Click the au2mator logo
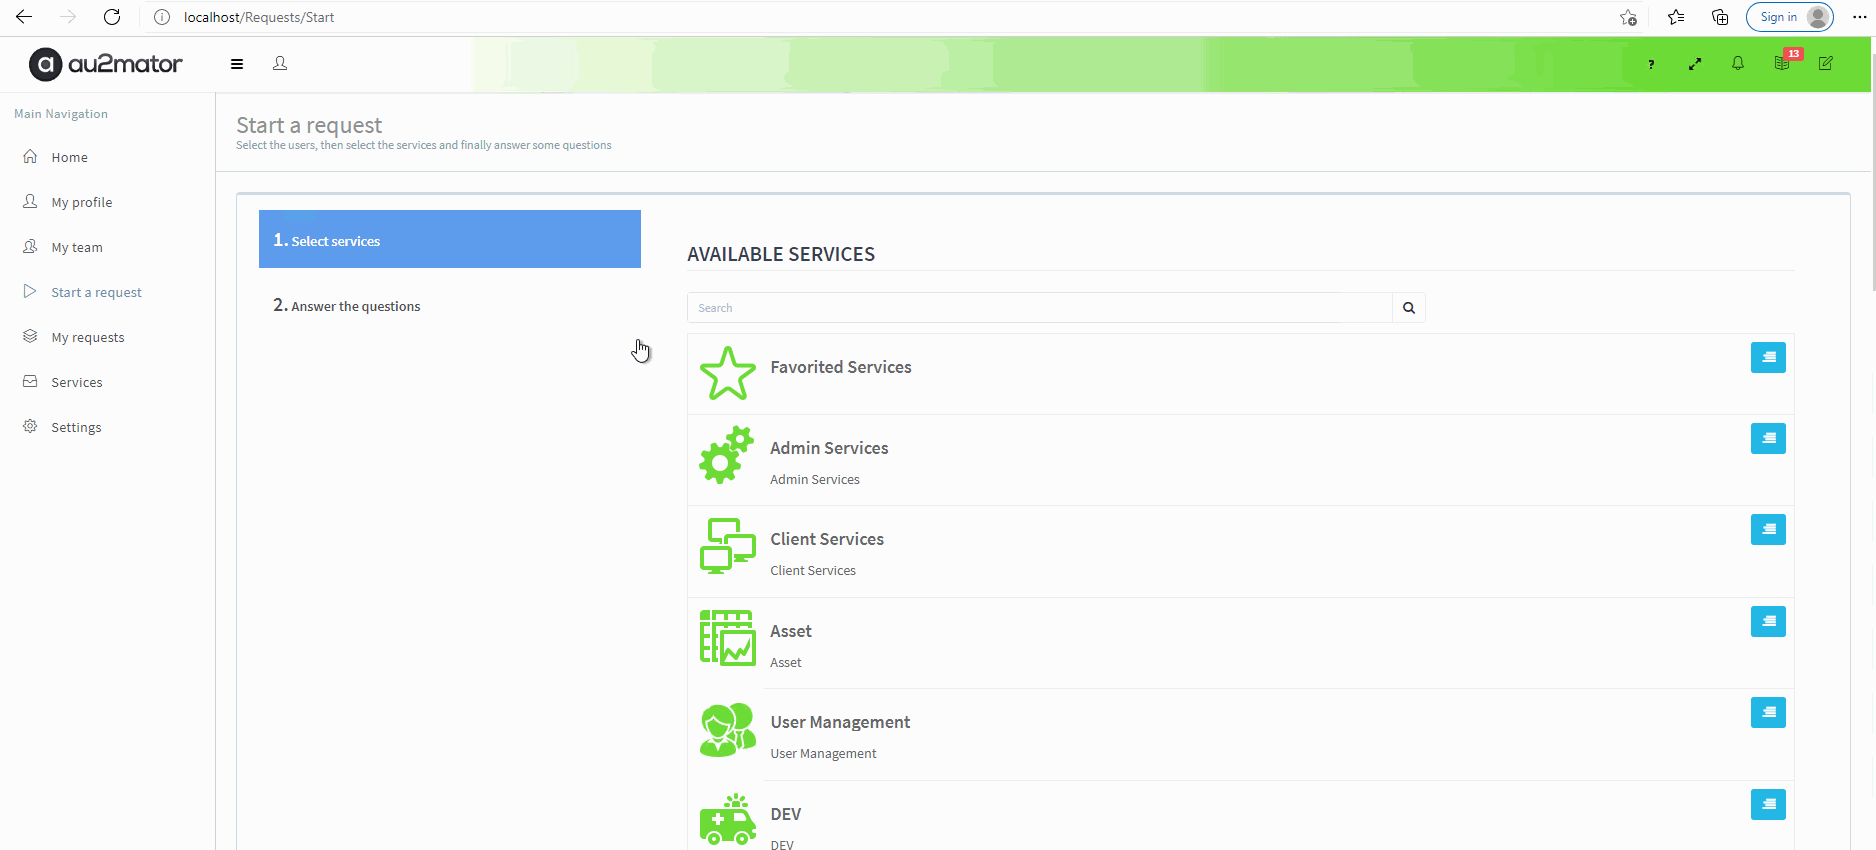This screenshot has height=850, width=1876. pos(106,64)
